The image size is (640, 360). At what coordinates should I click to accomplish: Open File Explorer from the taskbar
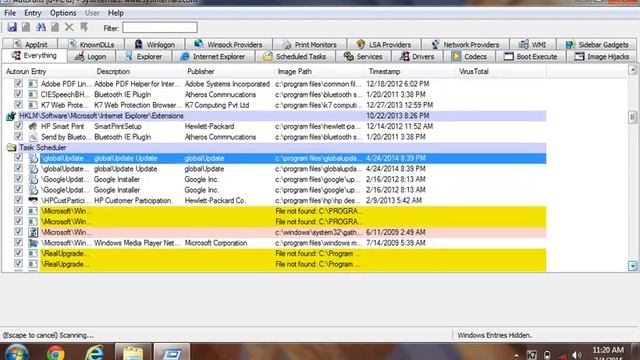click(x=133, y=352)
